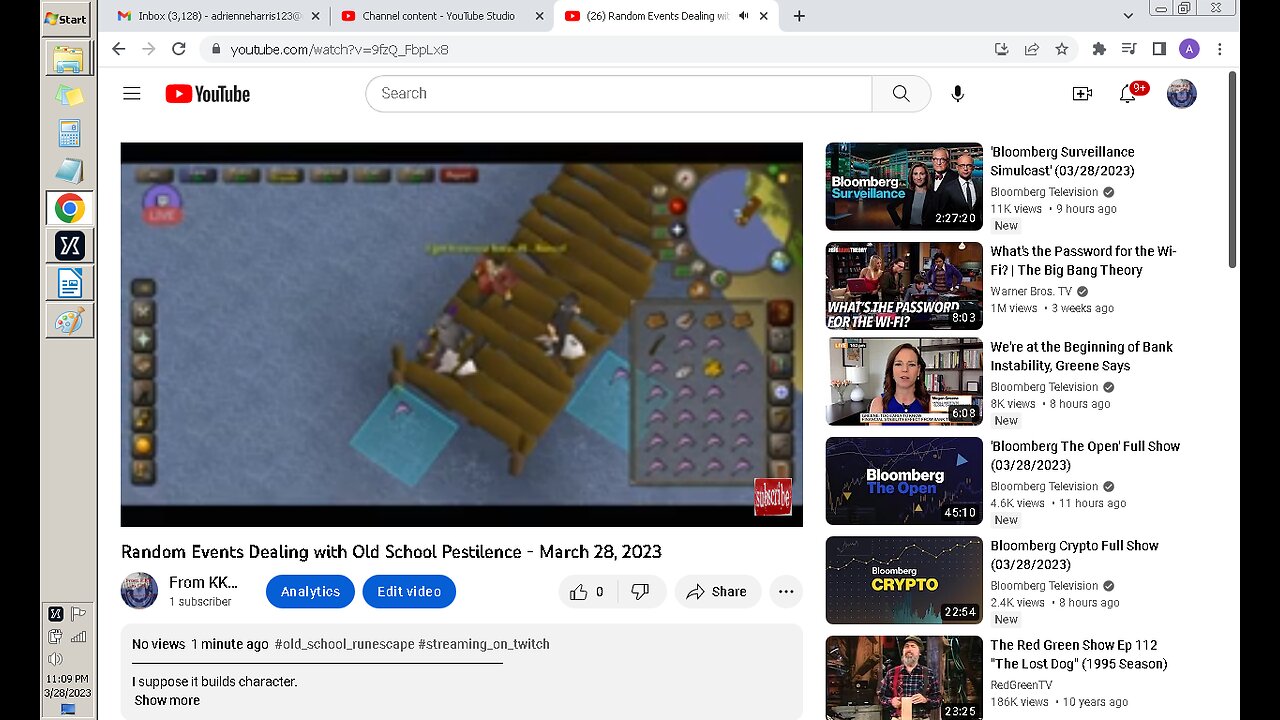Visit the Warner Bros. TV channel

[1030, 291]
